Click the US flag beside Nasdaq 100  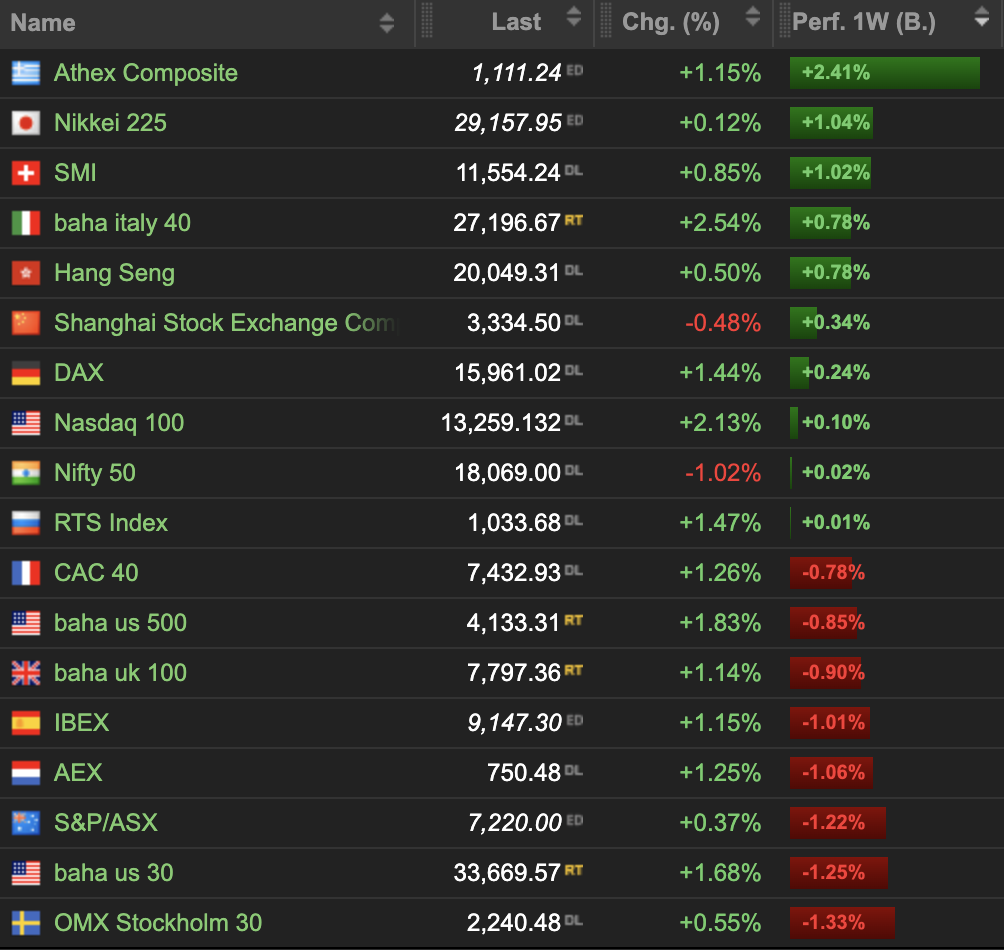(x=26, y=423)
